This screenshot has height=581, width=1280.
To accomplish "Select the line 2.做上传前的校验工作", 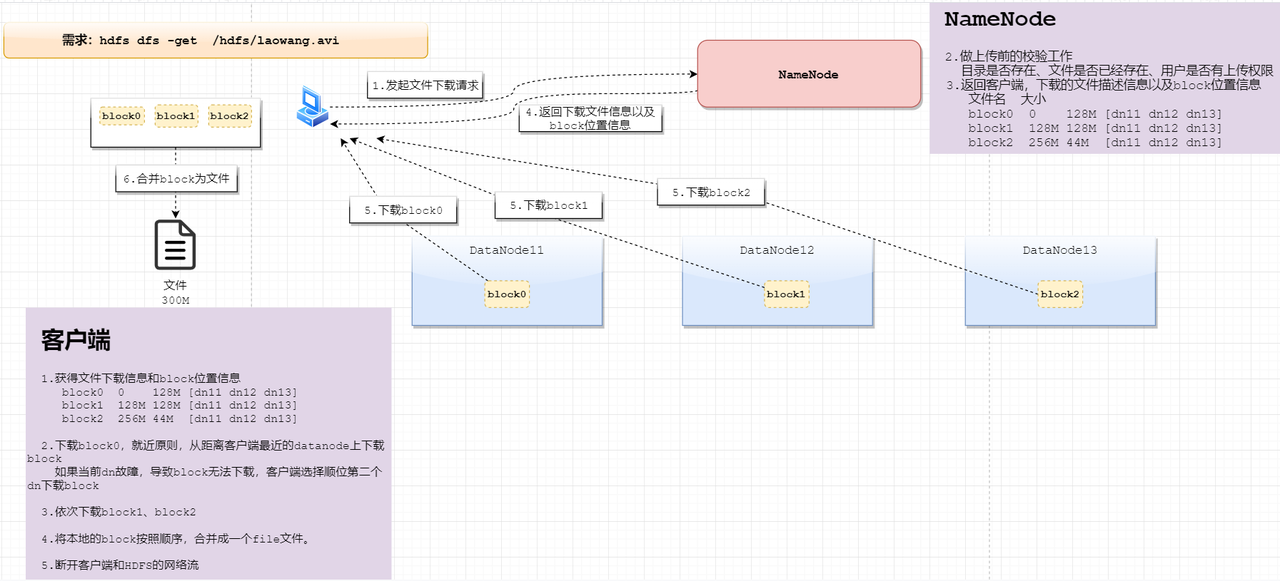I will 1008,56.
